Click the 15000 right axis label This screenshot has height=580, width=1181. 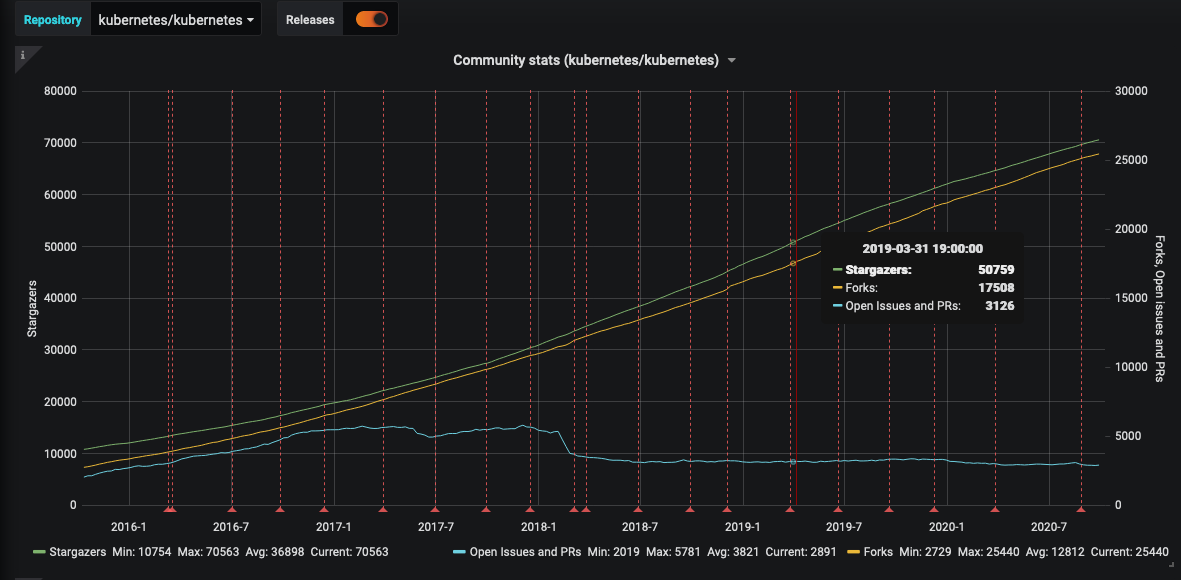(x=1129, y=298)
